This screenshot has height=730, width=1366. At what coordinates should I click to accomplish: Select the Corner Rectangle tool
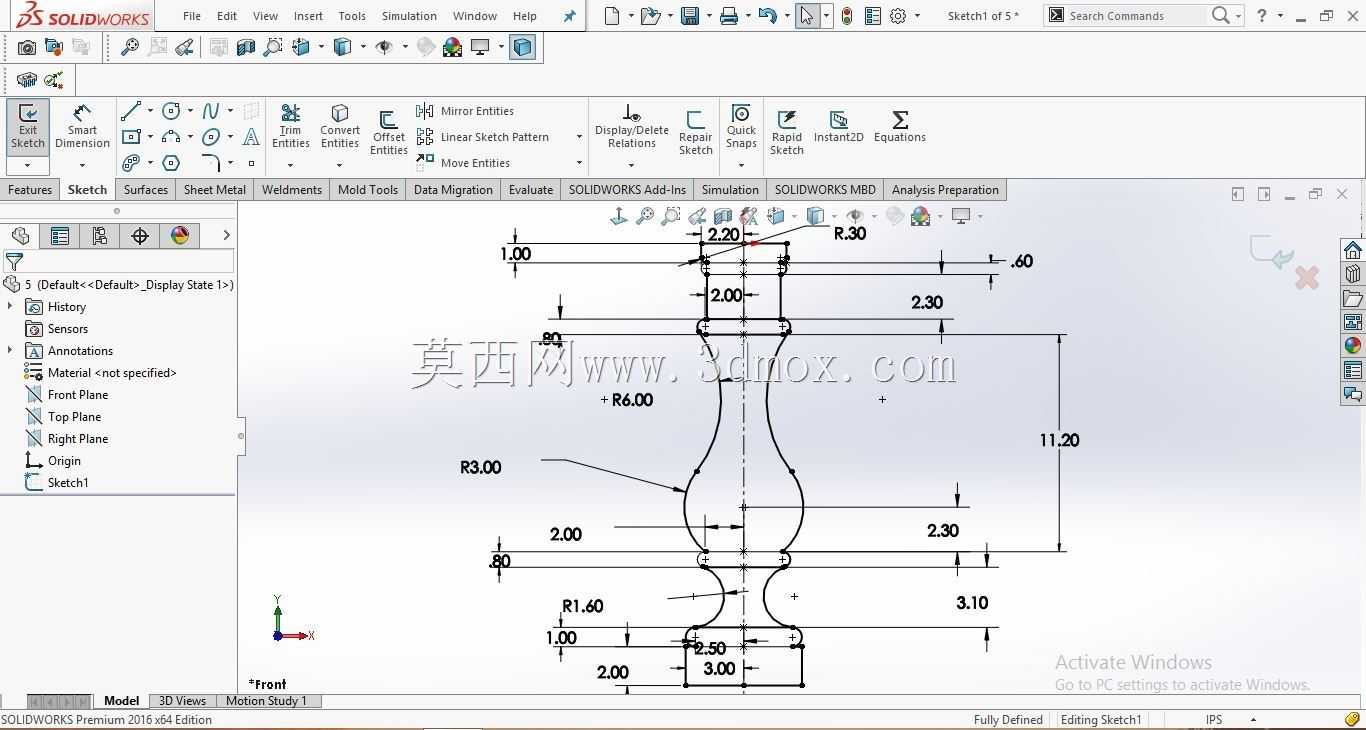tap(130, 137)
